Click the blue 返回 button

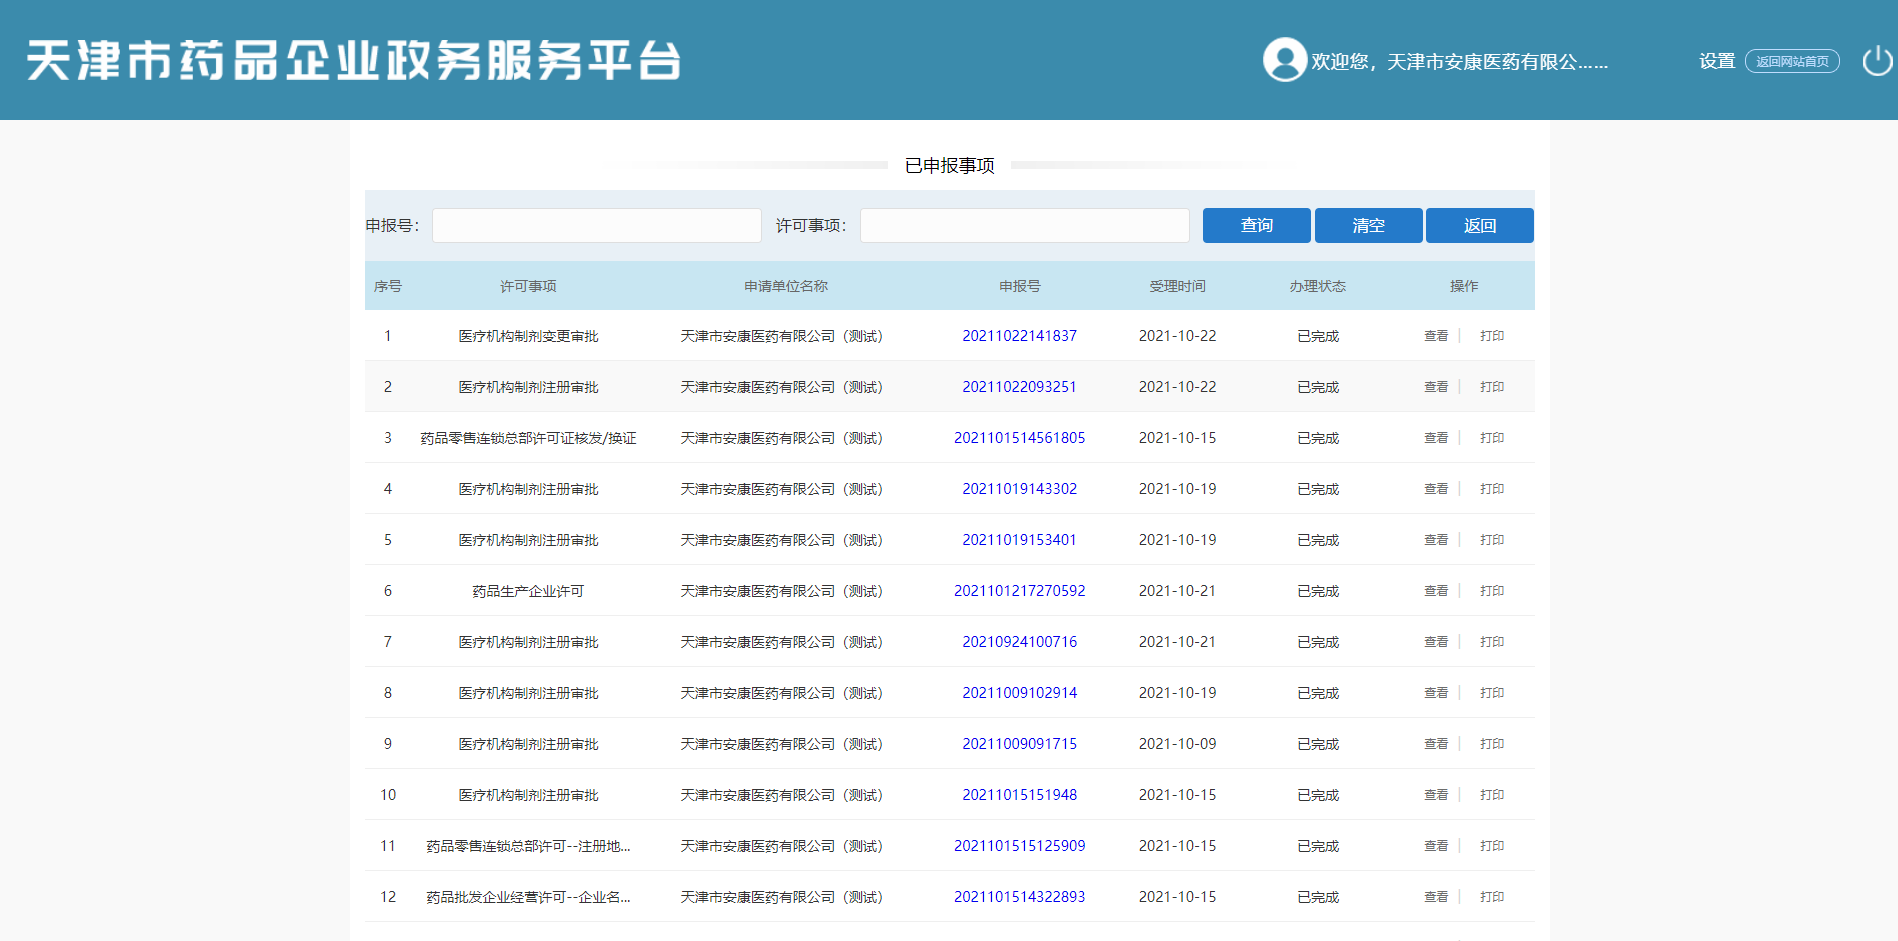pos(1479,226)
